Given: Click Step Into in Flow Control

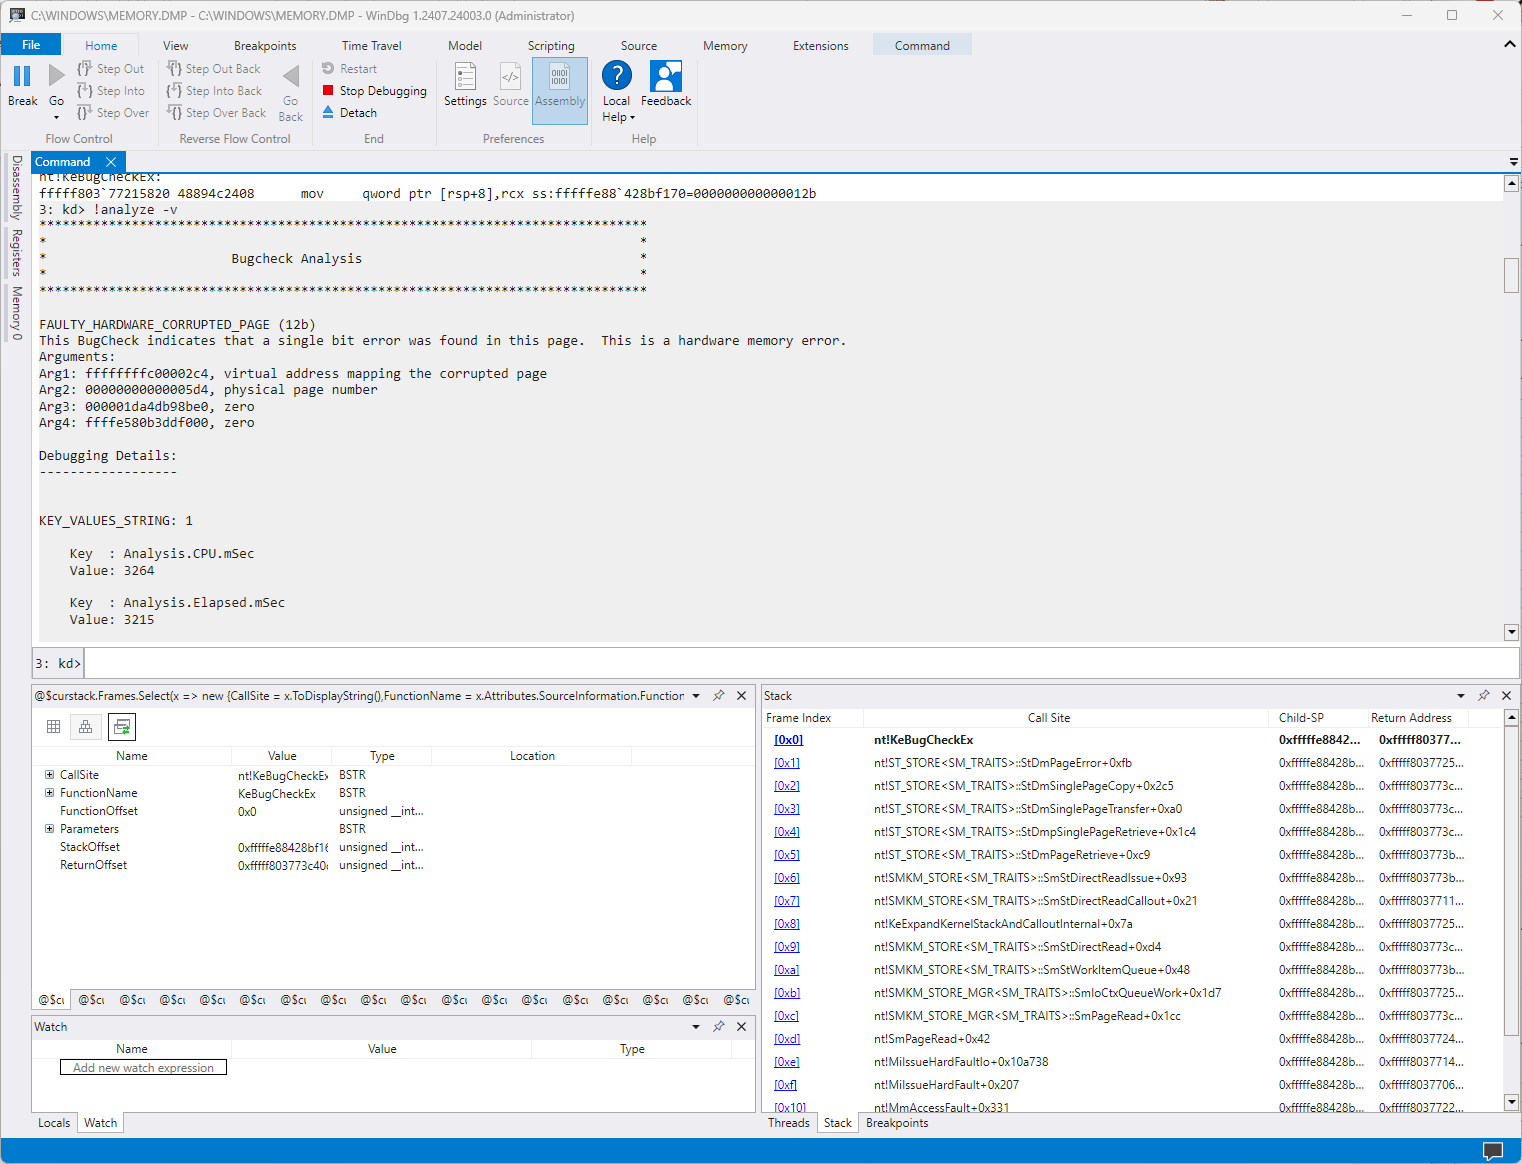Looking at the screenshot, I should coord(111,91).
